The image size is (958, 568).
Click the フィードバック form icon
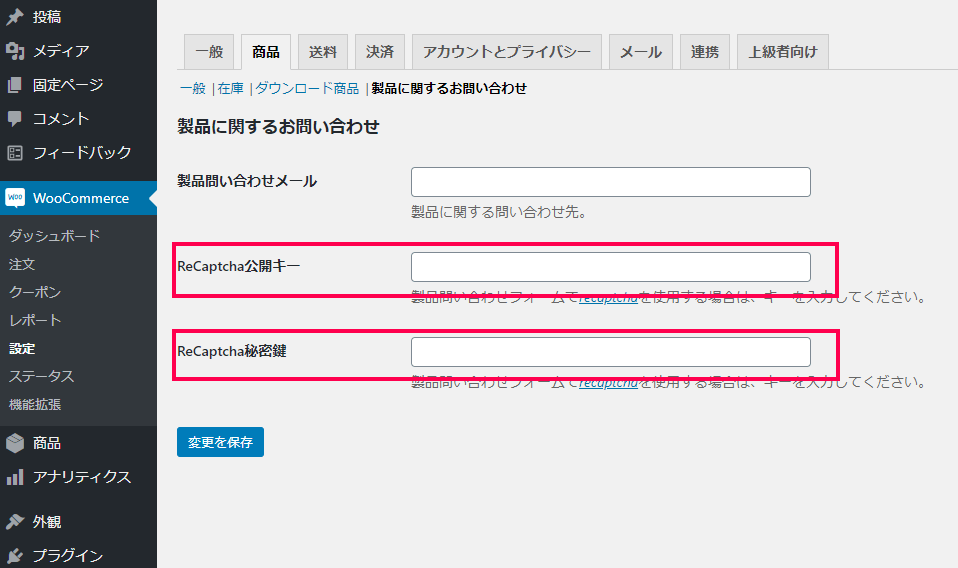click(15, 153)
